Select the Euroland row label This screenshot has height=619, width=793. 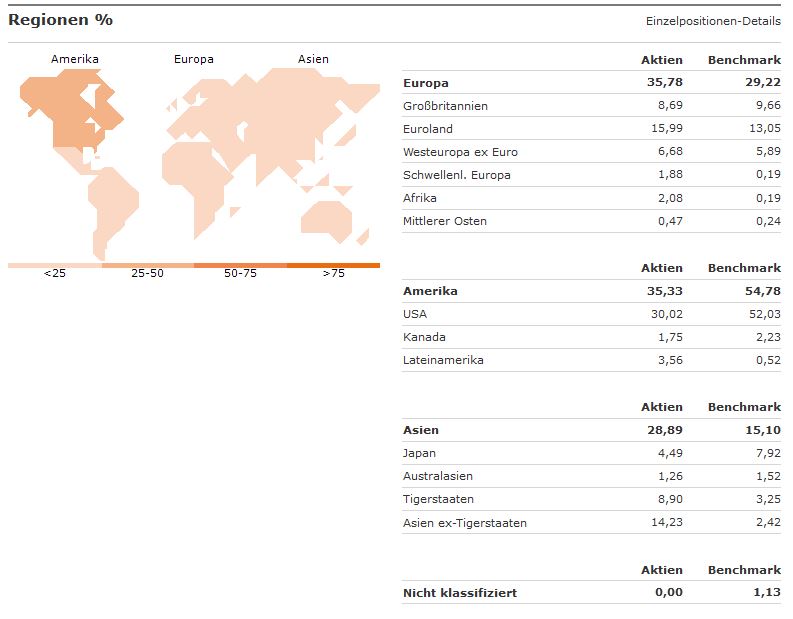427,129
